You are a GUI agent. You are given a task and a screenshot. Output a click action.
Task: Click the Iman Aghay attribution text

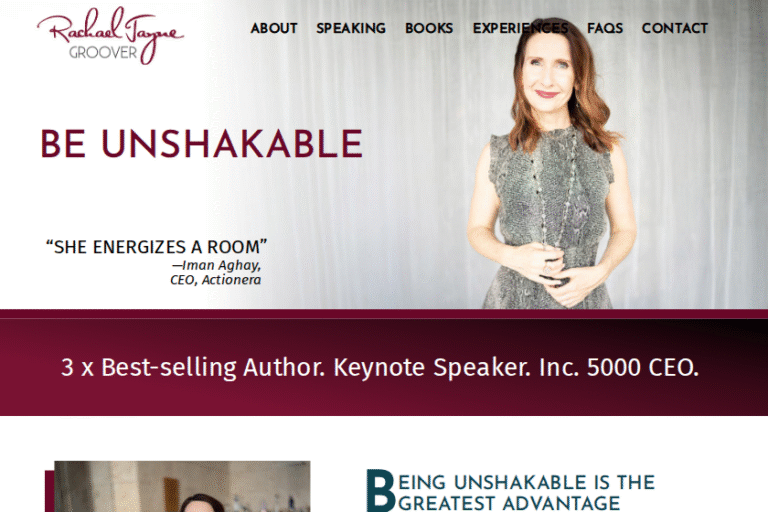coord(216,266)
